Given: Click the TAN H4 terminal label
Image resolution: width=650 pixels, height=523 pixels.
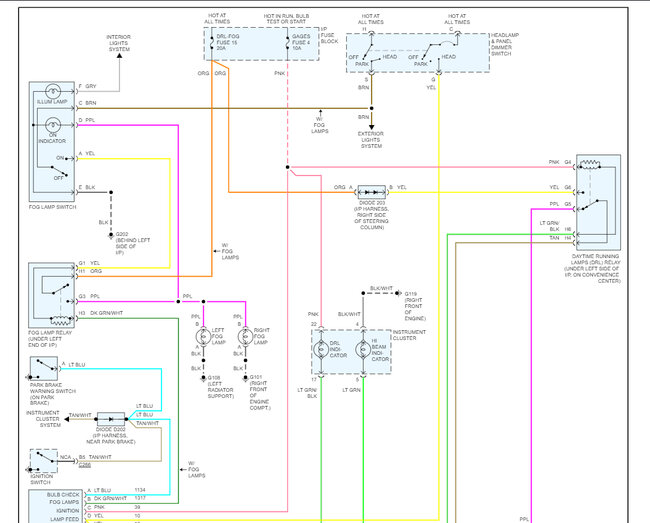Looking at the screenshot, I should (x=560, y=238).
